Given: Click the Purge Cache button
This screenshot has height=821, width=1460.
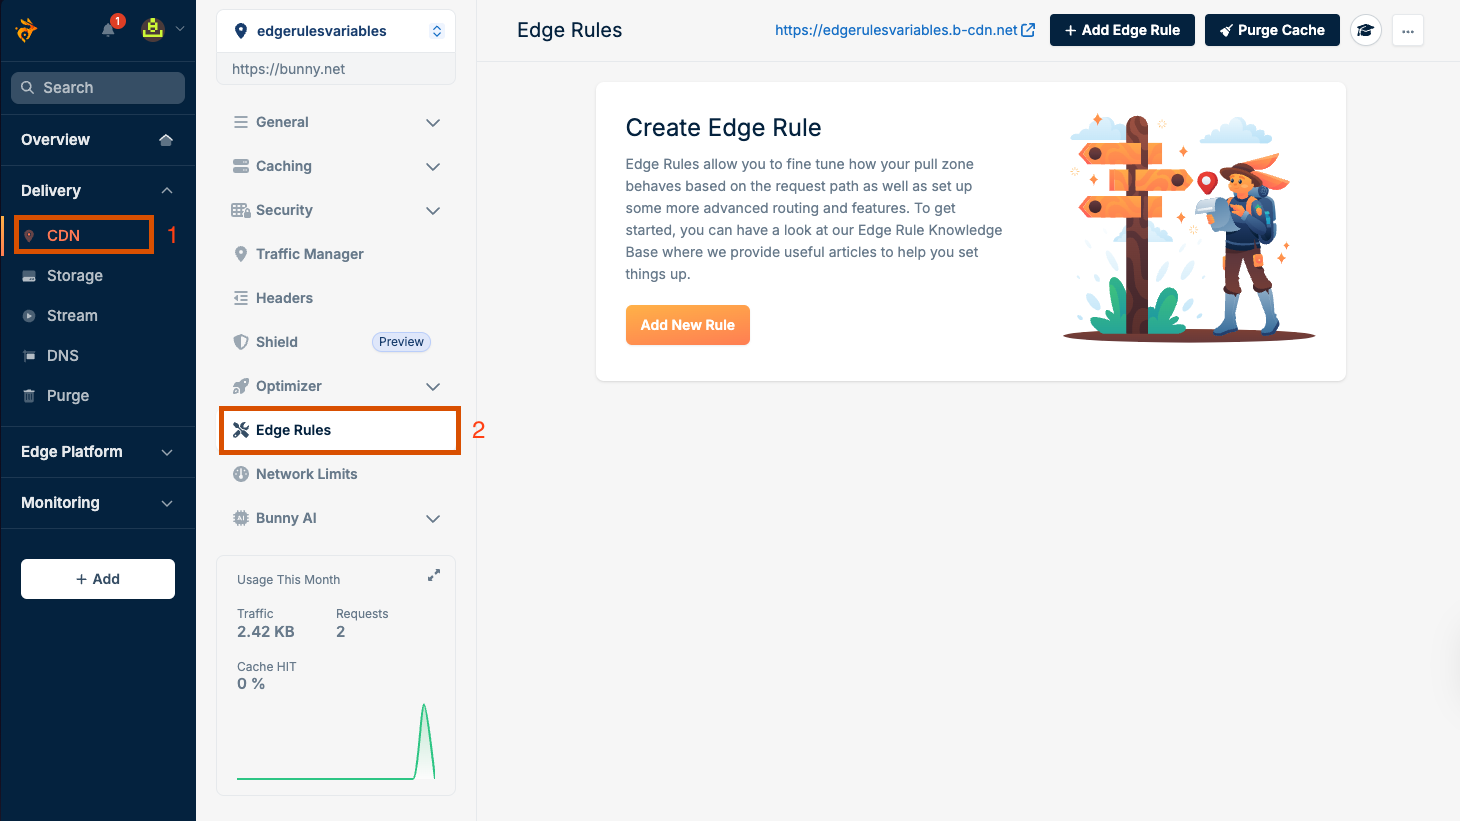Looking at the screenshot, I should pos(1272,30).
